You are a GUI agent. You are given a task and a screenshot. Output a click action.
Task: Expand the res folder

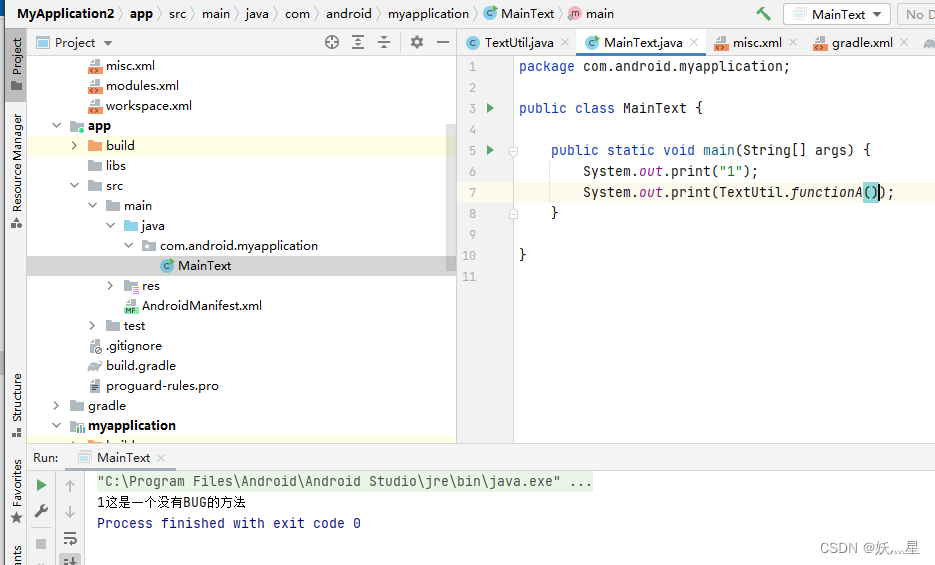click(110, 285)
